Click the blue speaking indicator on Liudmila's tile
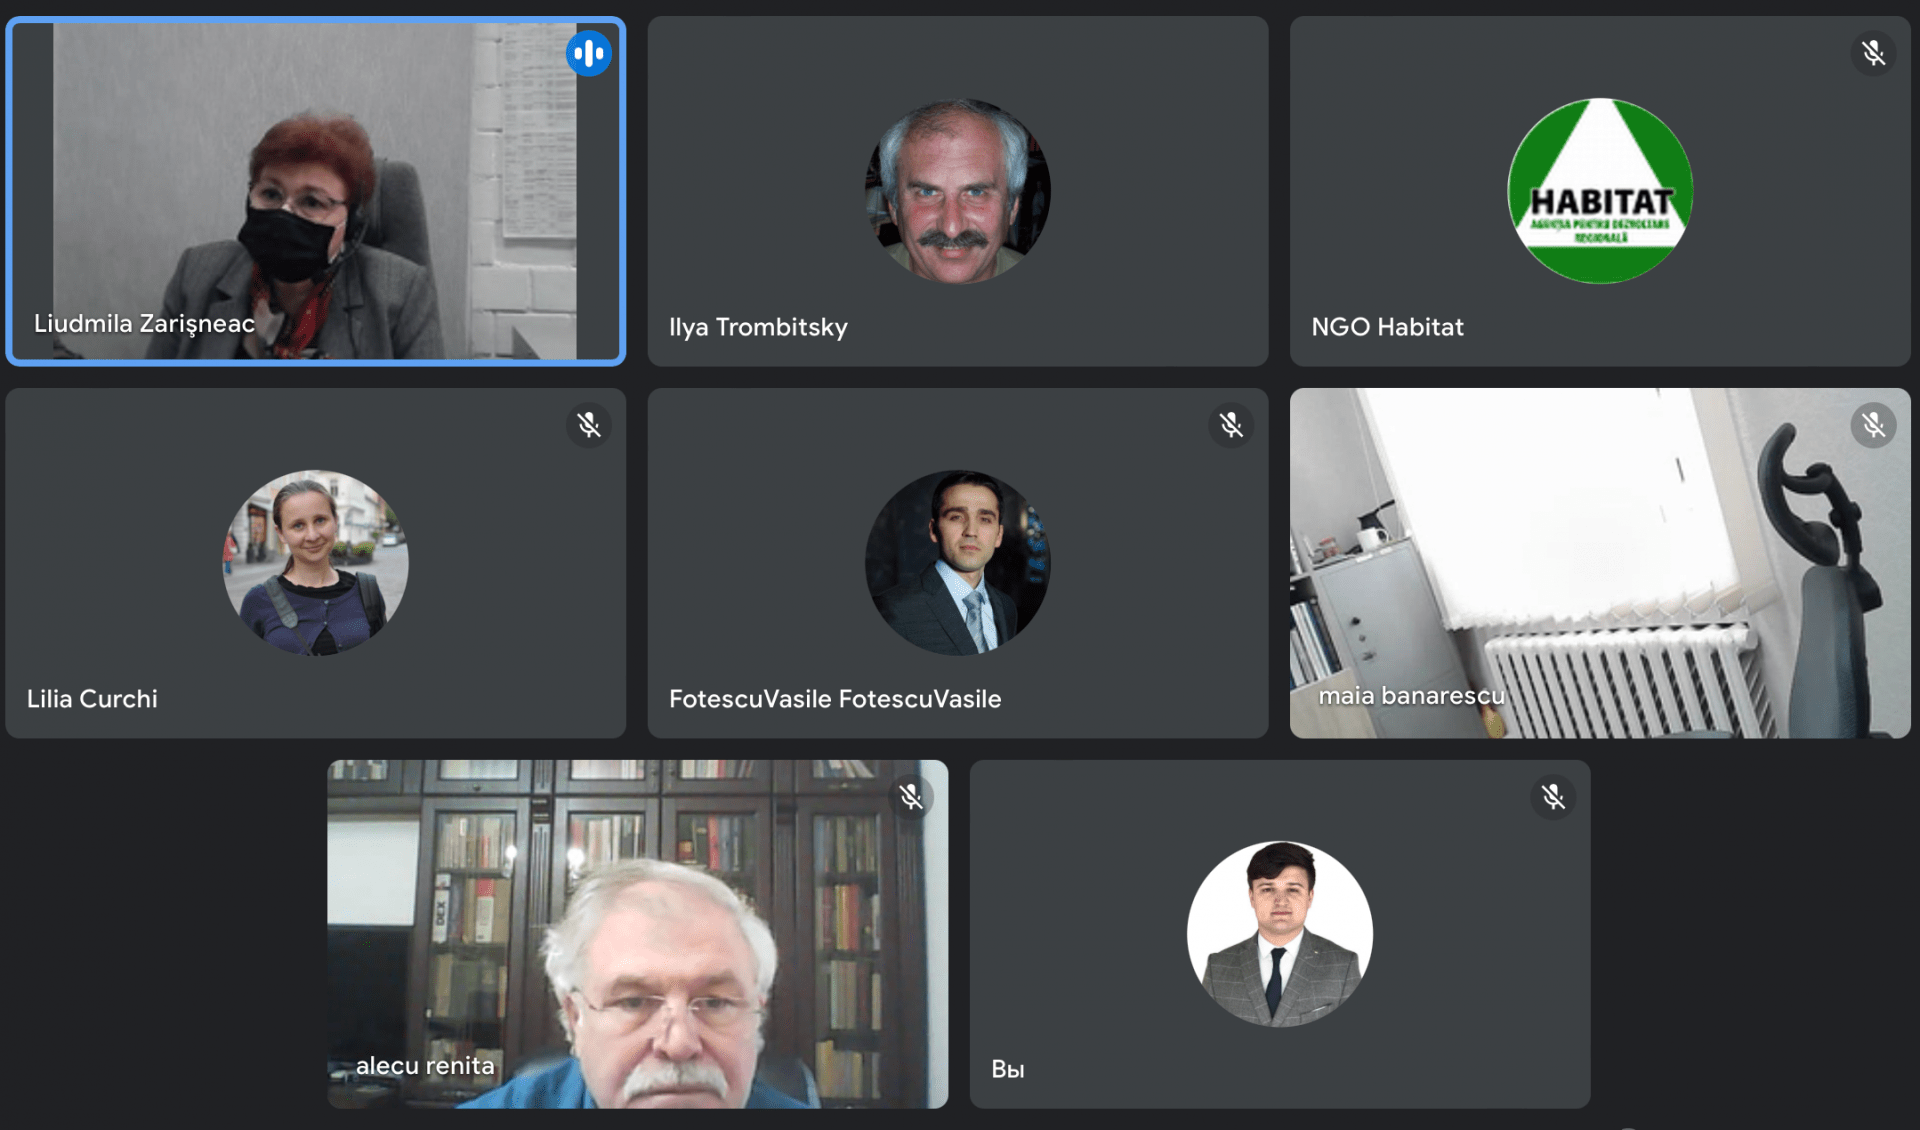1920x1130 pixels. [x=589, y=53]
